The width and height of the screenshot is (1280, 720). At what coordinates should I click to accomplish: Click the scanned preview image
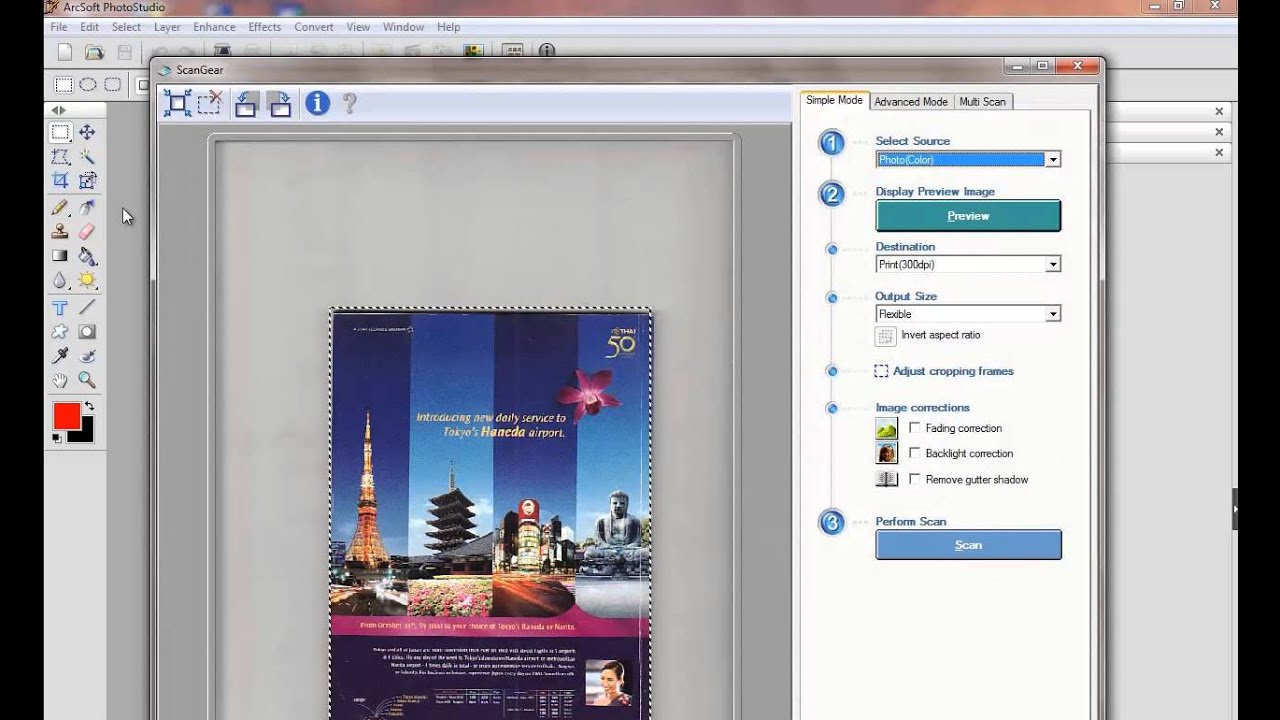(491, 514)
